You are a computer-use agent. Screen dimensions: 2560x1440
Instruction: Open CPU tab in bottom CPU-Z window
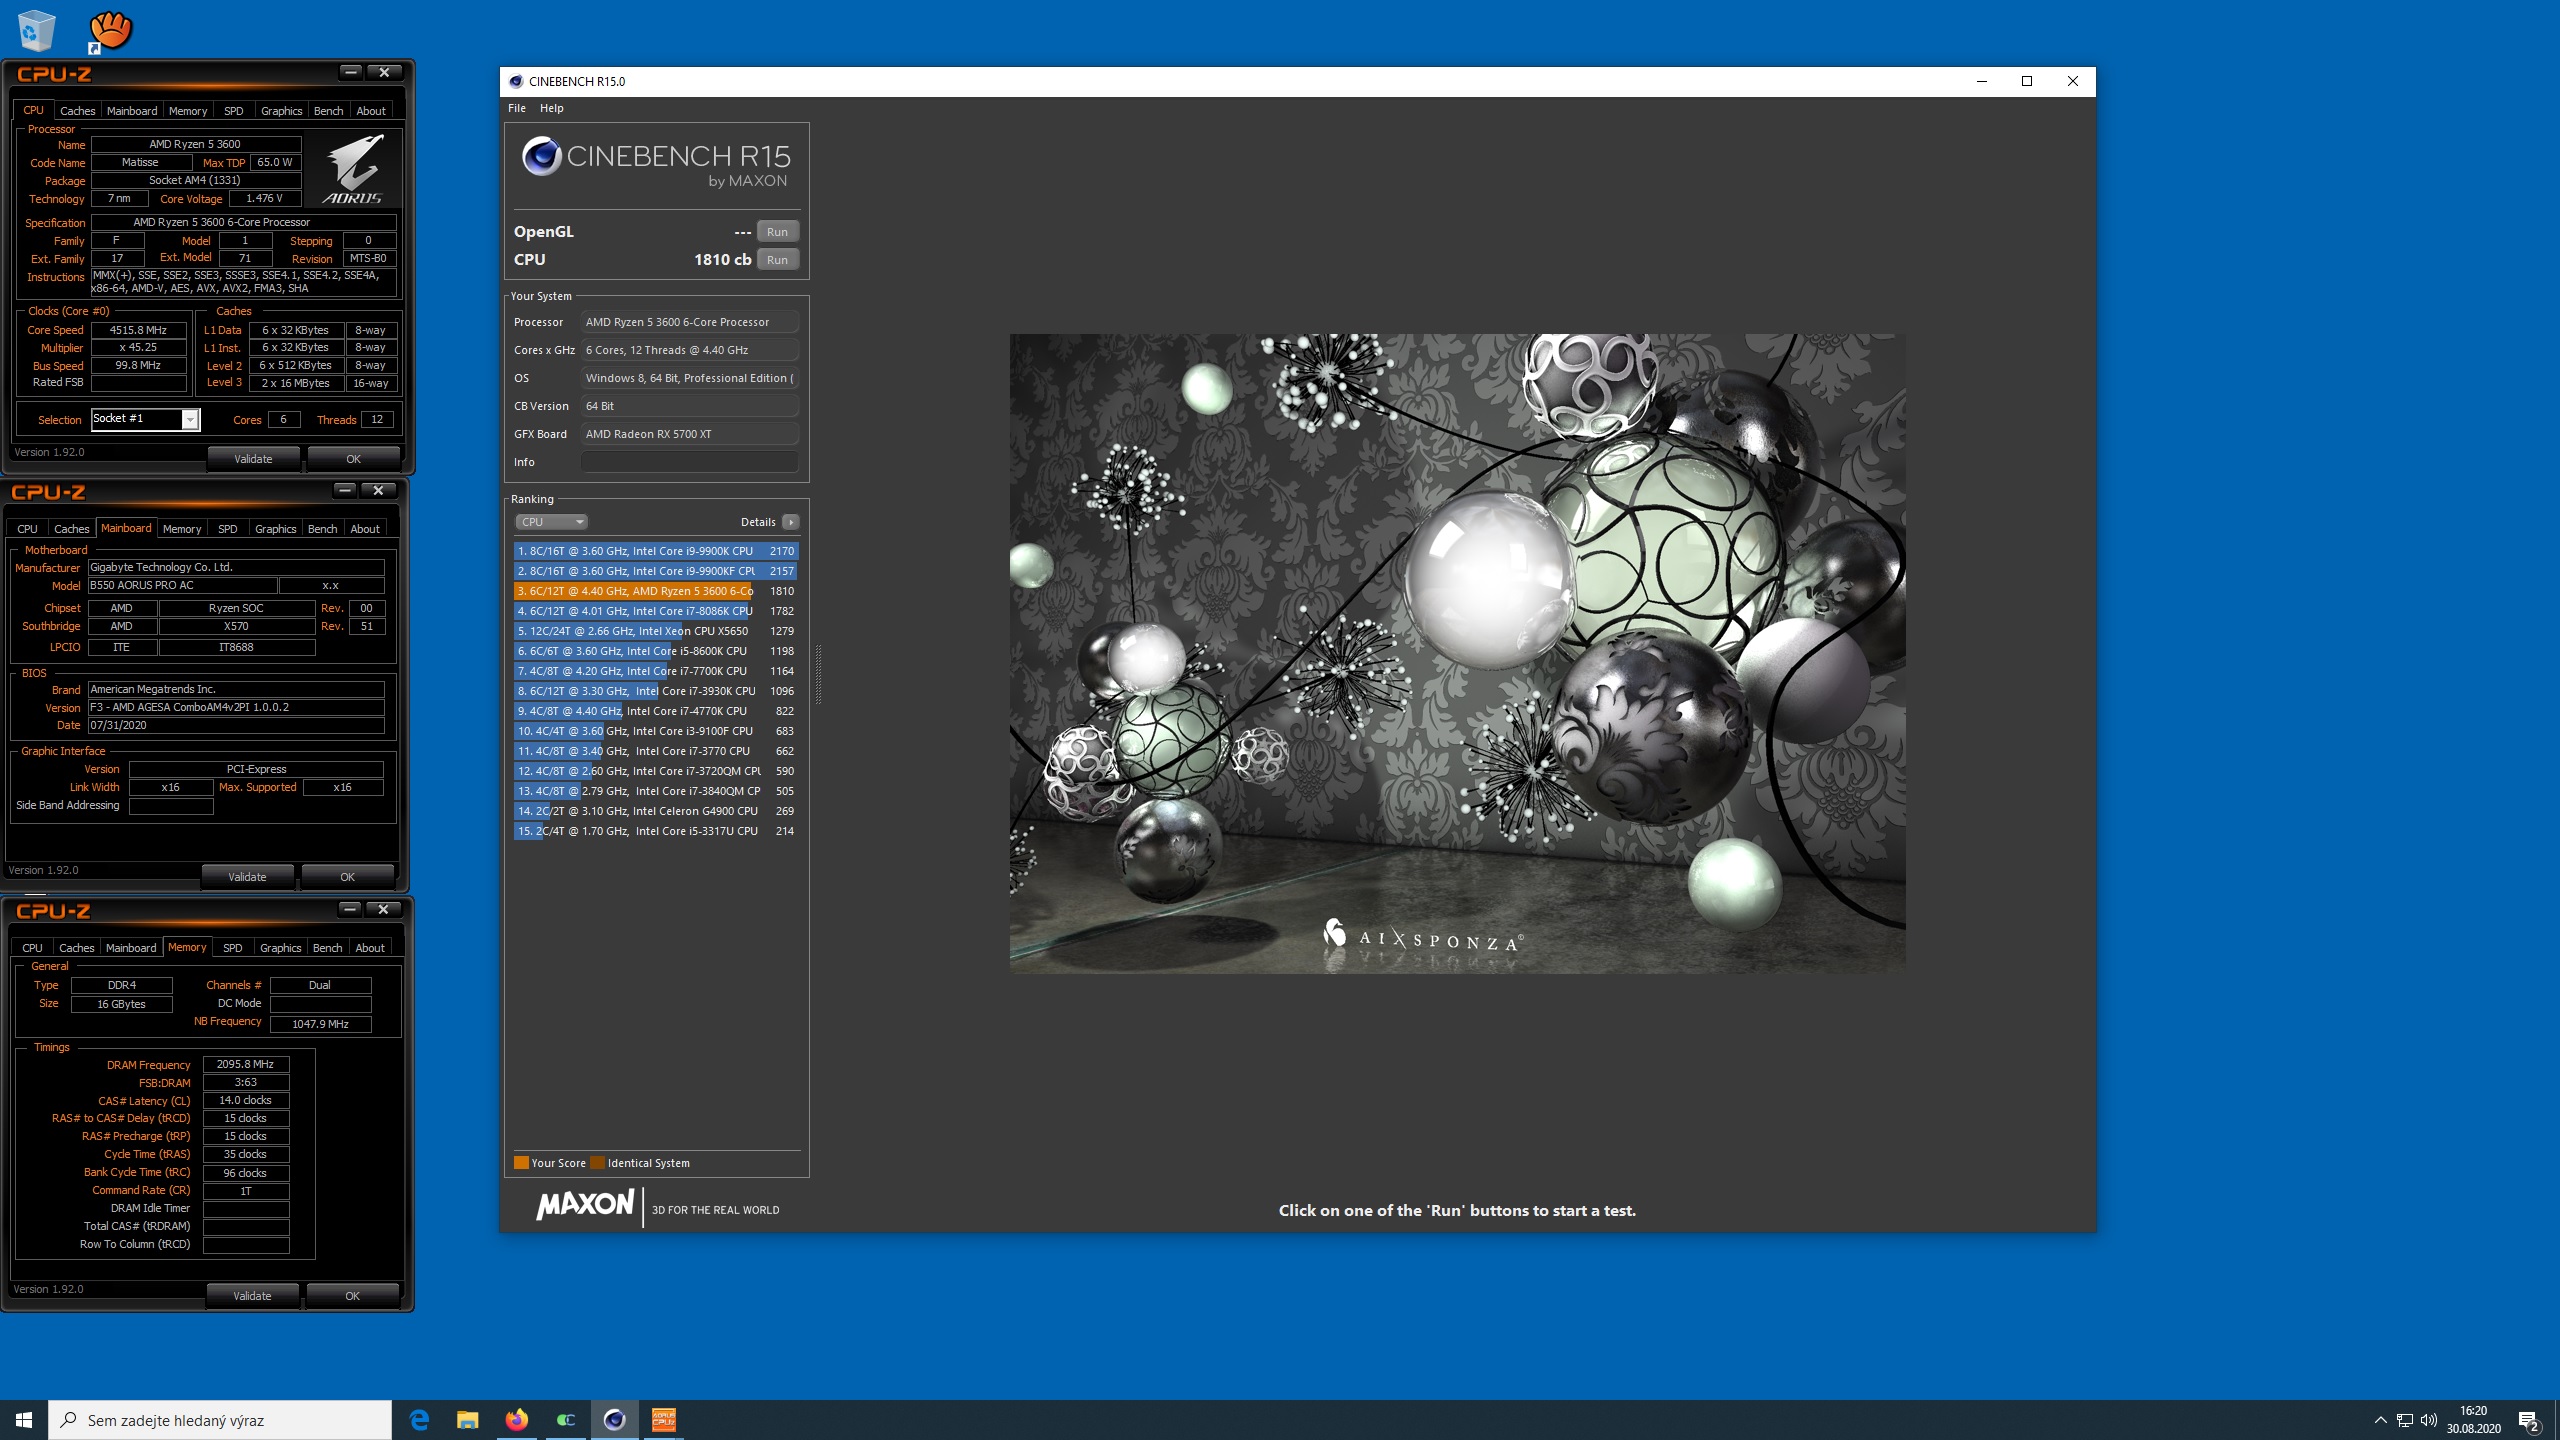coord(32,948)
